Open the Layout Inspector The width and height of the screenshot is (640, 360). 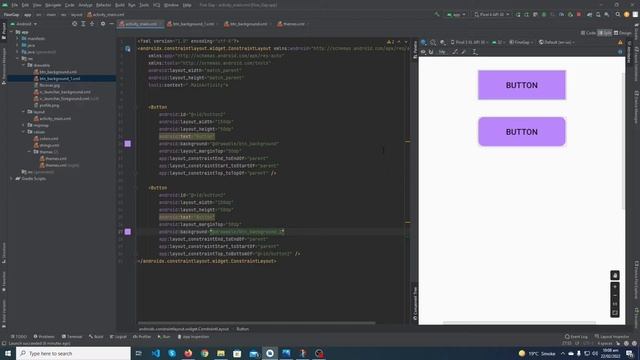(611, 337)
